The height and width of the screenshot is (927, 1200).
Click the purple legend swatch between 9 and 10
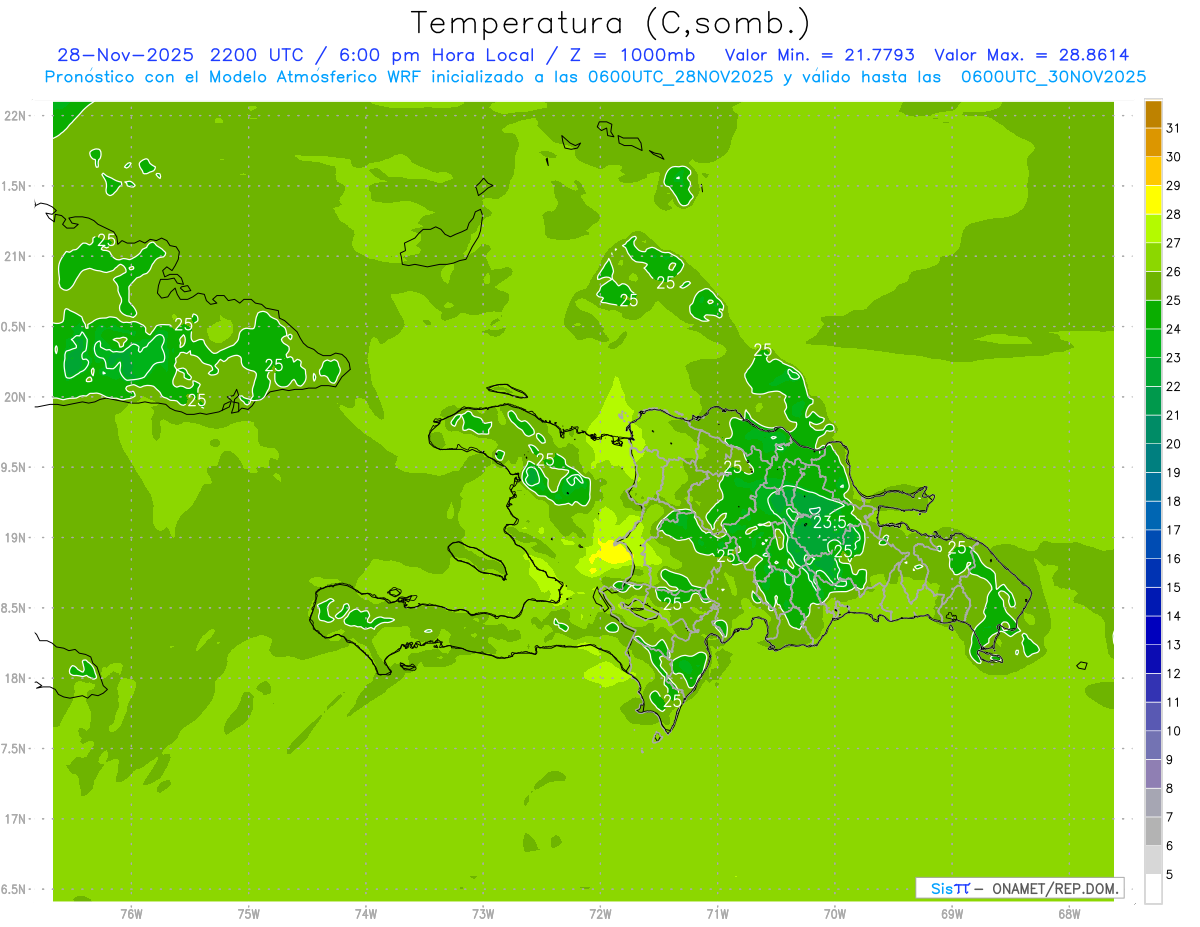pyautogui.click(x=1153, y=746)
